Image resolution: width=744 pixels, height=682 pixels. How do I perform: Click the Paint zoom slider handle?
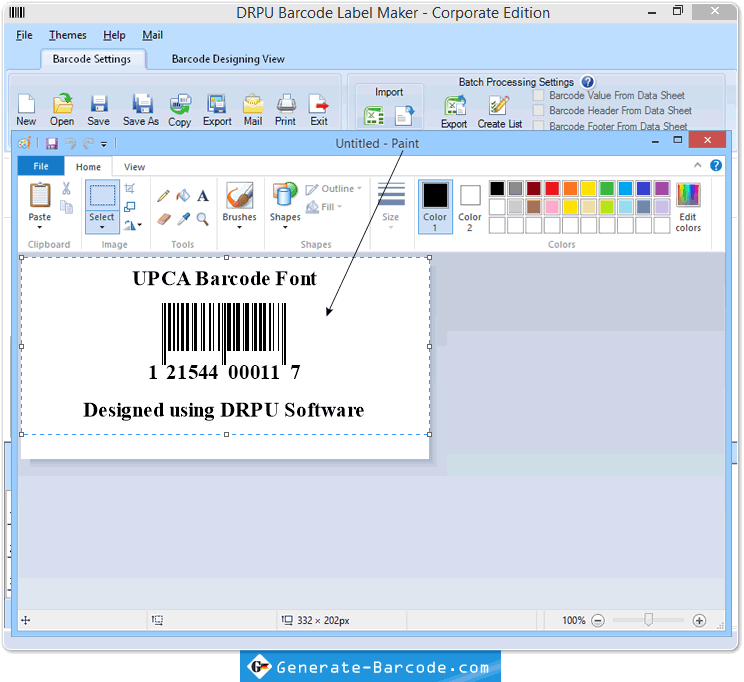pyautogui.click(x=648, y=620)
